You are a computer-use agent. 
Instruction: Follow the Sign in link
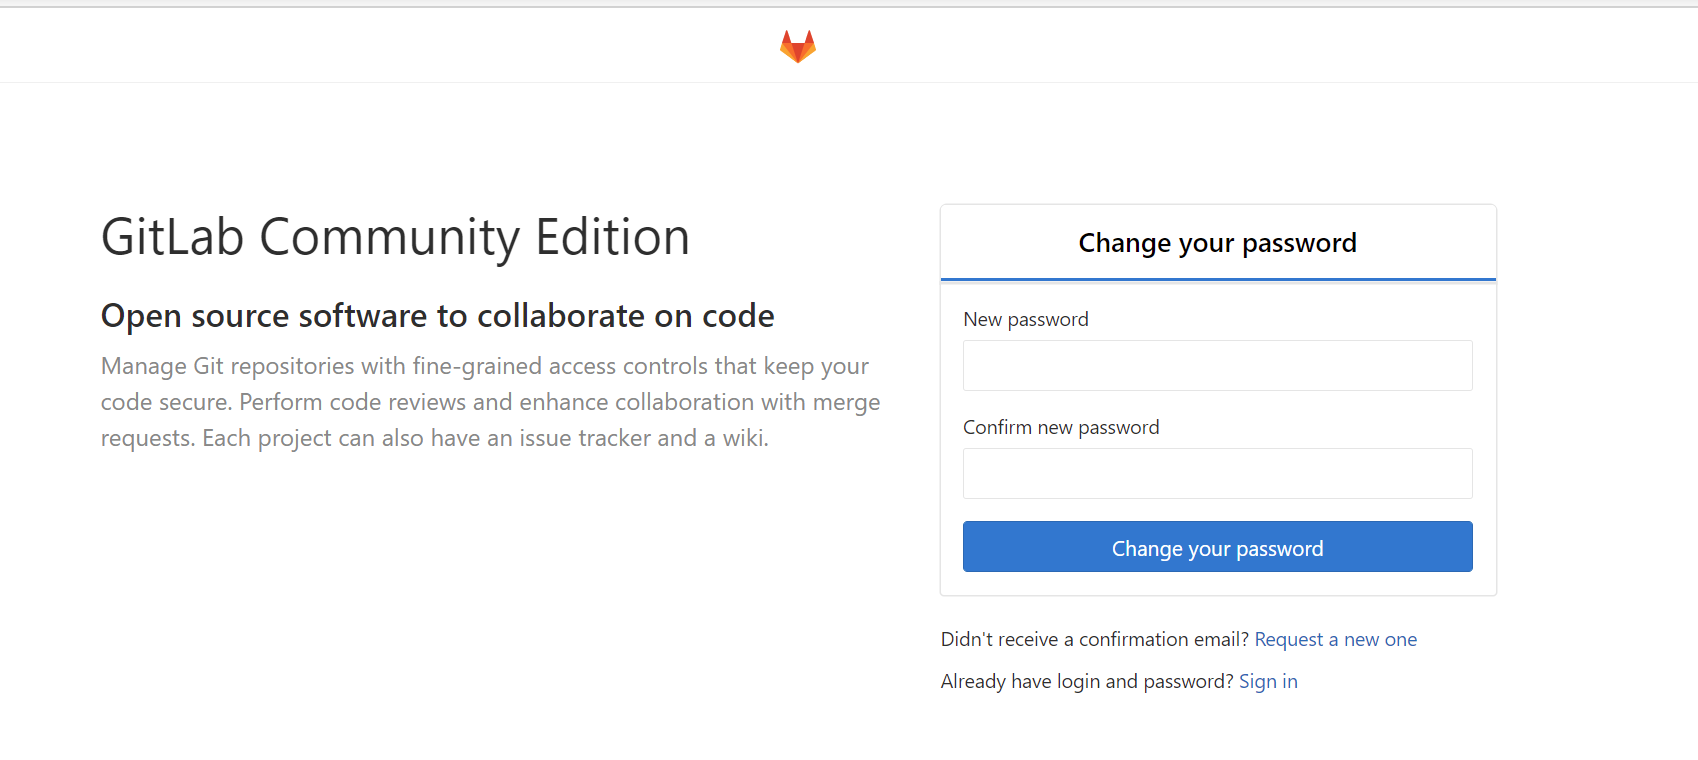coord(1268,681)
